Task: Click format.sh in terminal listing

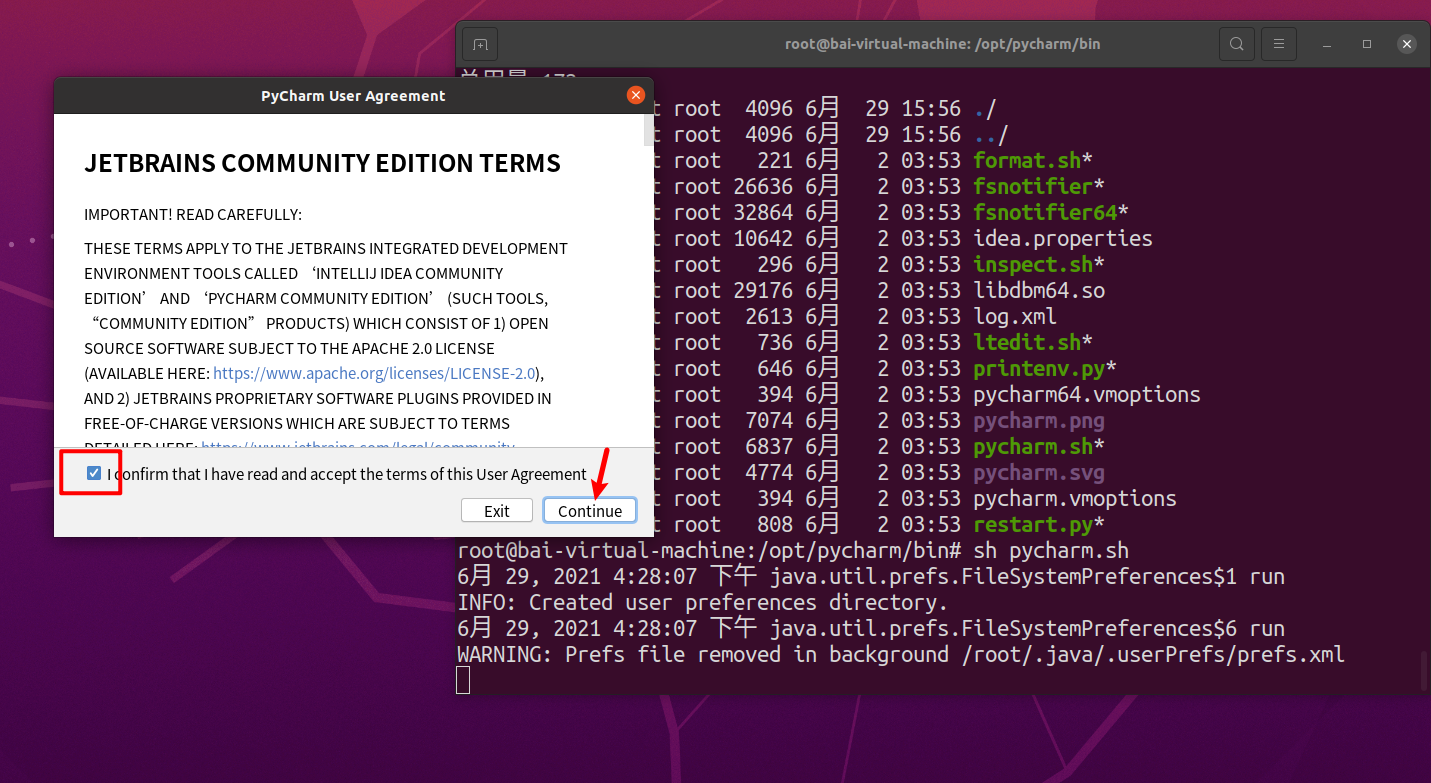Action: [1027, 160]
